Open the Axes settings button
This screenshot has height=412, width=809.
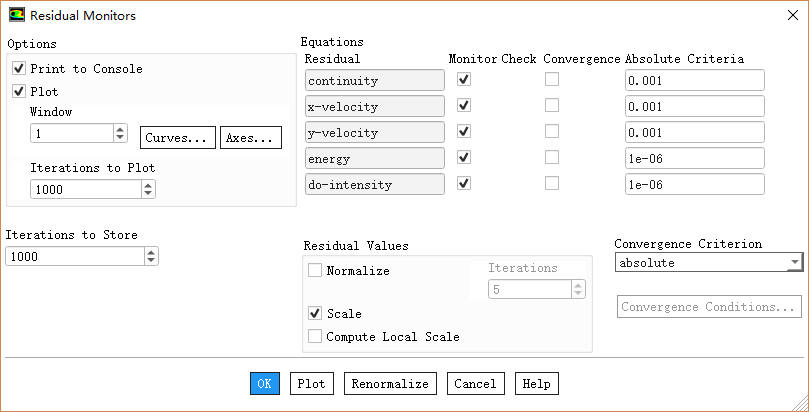pos(250,137)
